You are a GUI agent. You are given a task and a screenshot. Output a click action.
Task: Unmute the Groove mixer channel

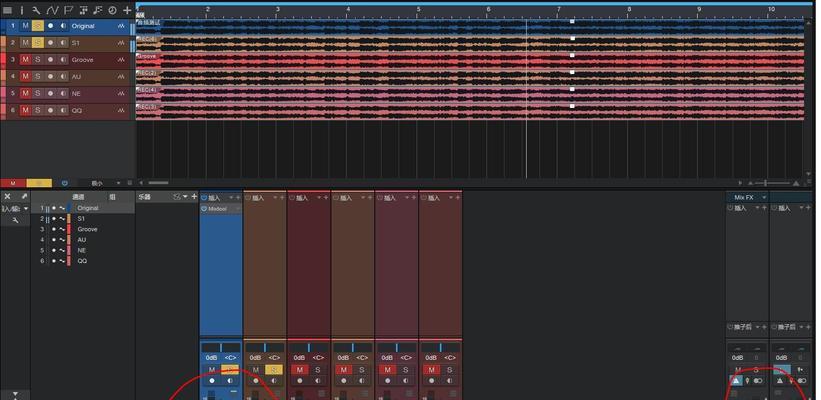[x=299, y=370]
